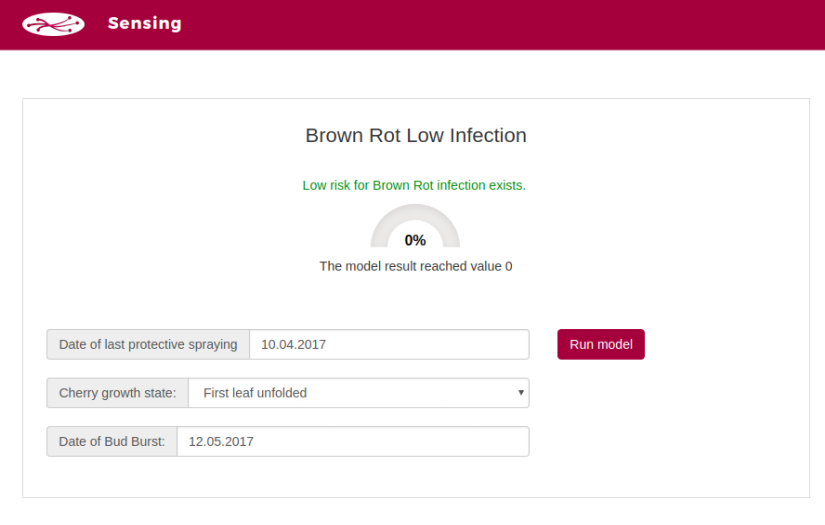Select the "First leaf unfolded" option text

coord(255,393)
